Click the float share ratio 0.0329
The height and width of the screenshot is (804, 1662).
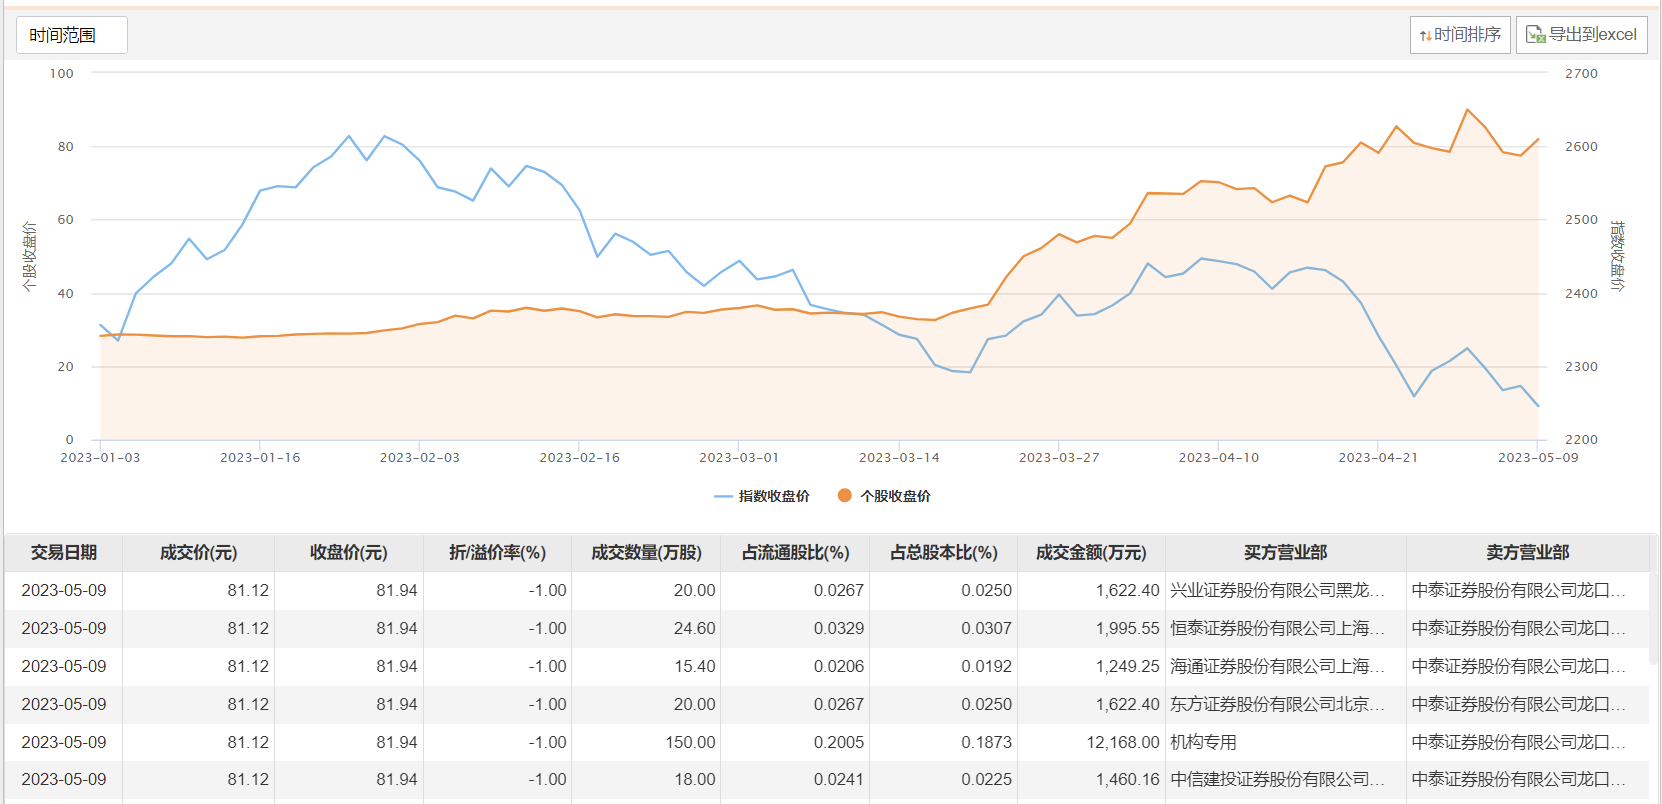838,629
